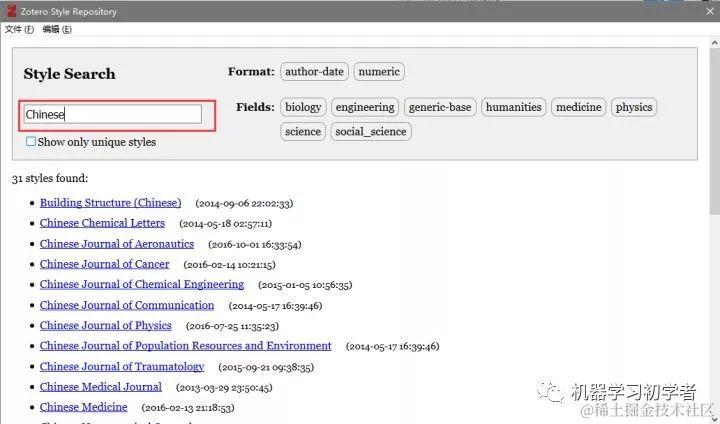The height and width of the screenshot is (424, 720).
Task: Click the Zotero logo icon in title bar
Action: (x=11, y=11)
